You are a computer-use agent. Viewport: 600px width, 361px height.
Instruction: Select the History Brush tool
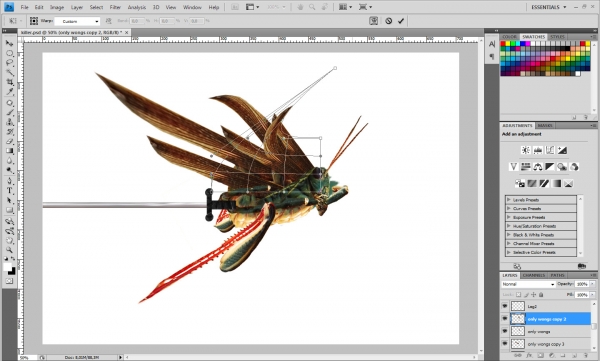(x=10, y=132)
